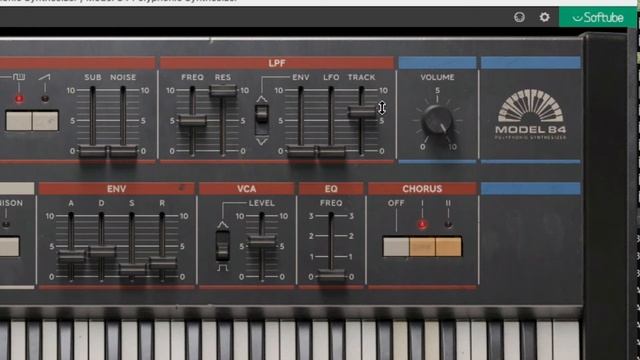Click the envelope shape icon above VCA switch
The image size is (640, 360).
222,225
